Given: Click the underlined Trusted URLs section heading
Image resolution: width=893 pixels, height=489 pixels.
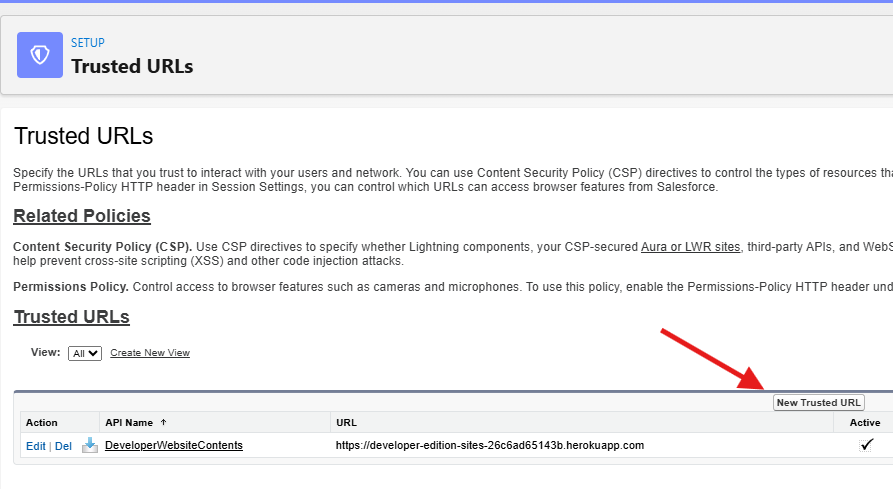Looking at the screenshot, I should pyautogui.click(x=71, y=317).
